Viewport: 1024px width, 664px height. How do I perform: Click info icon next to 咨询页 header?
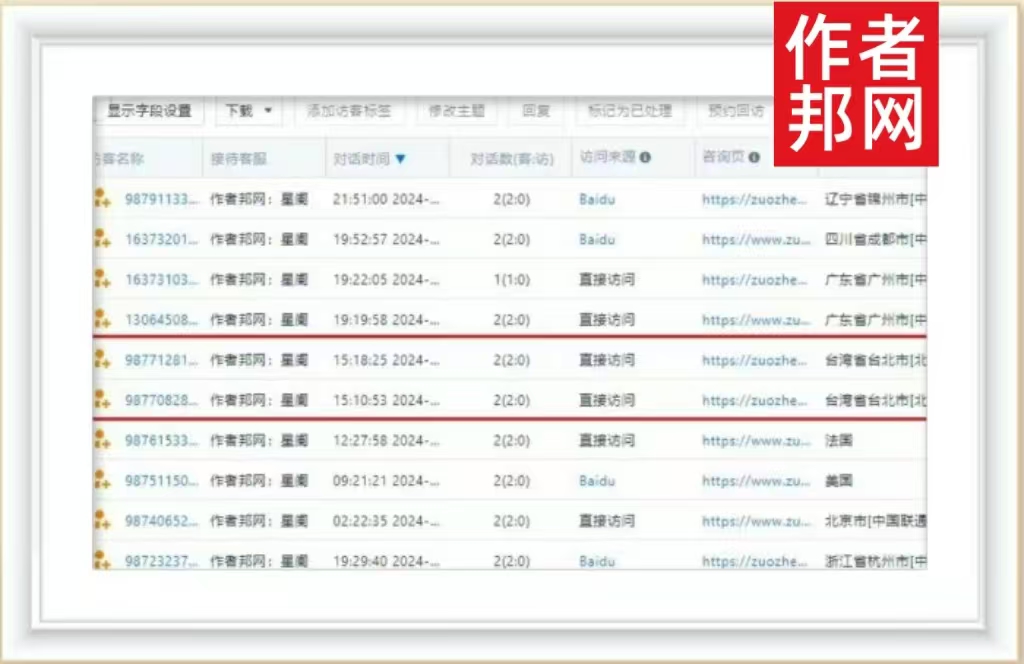754,158
